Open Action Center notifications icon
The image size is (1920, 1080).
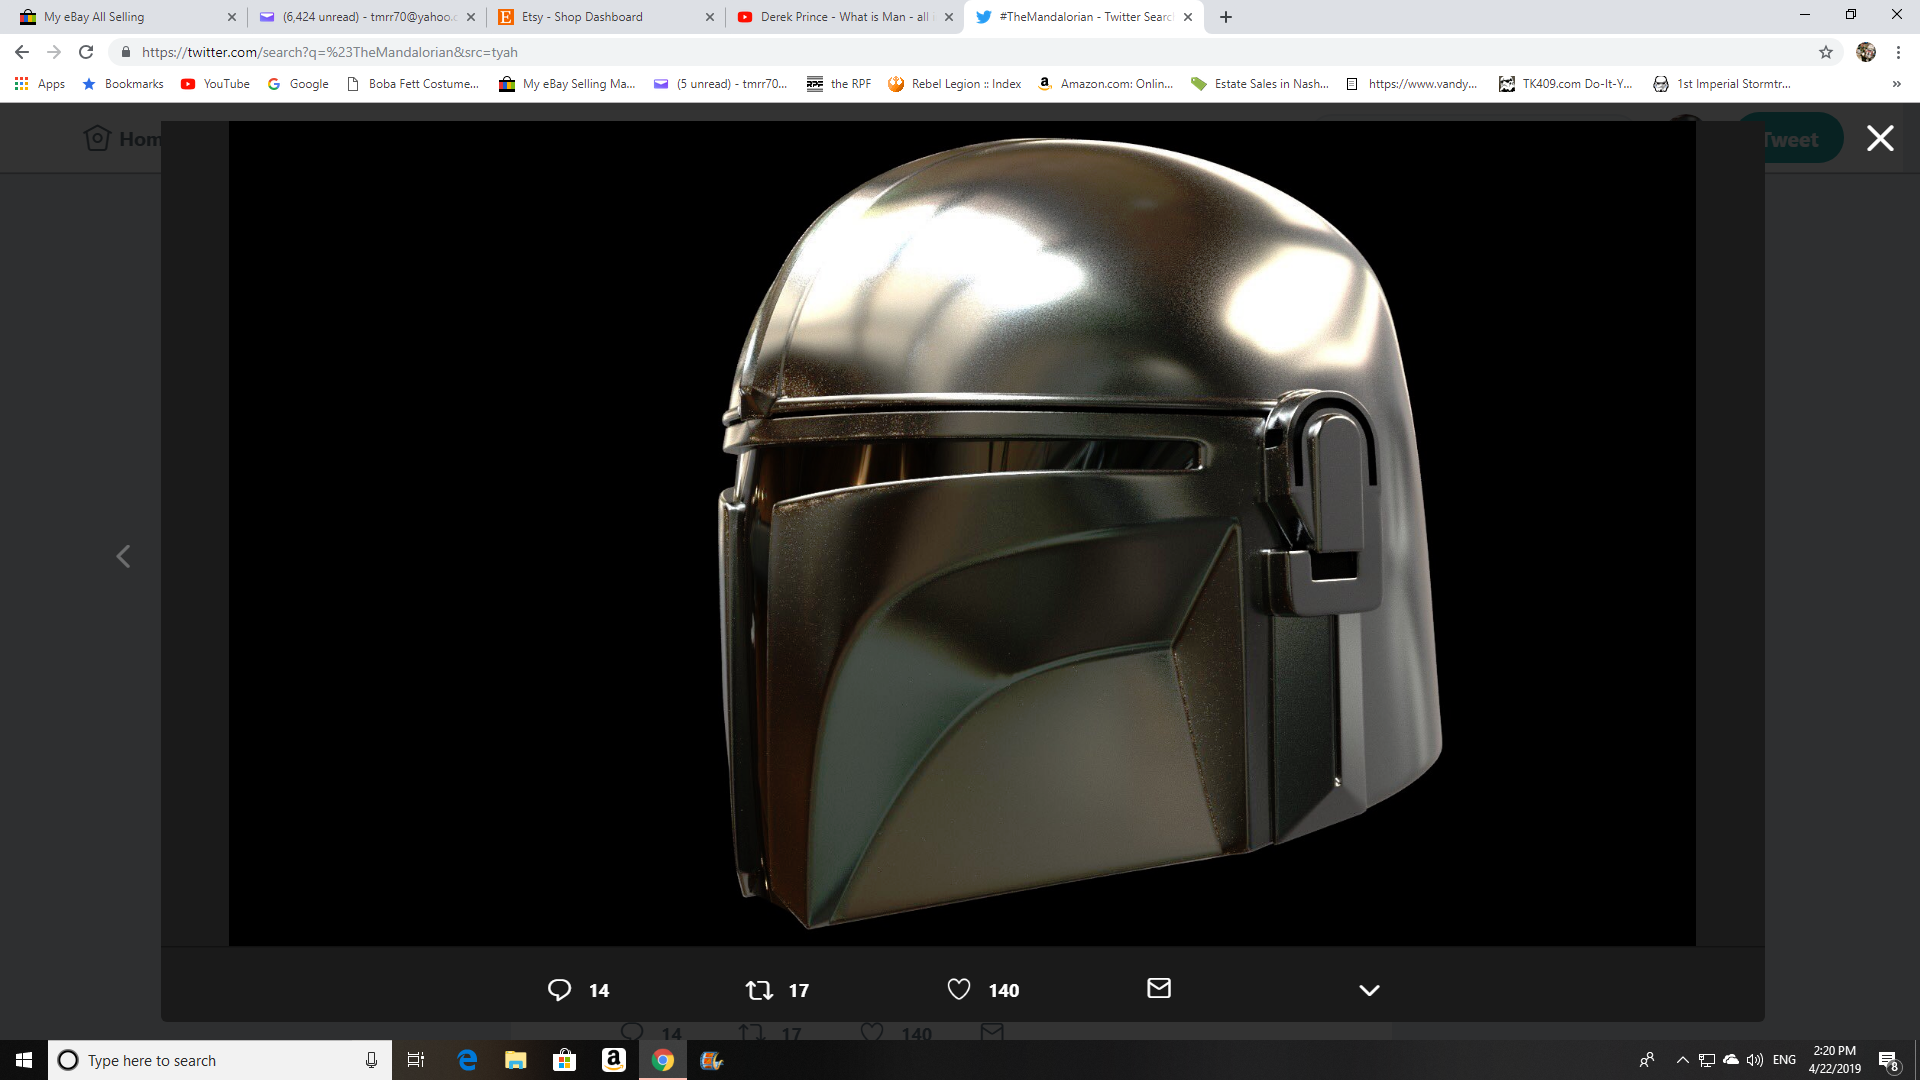click(1889, 1061)
